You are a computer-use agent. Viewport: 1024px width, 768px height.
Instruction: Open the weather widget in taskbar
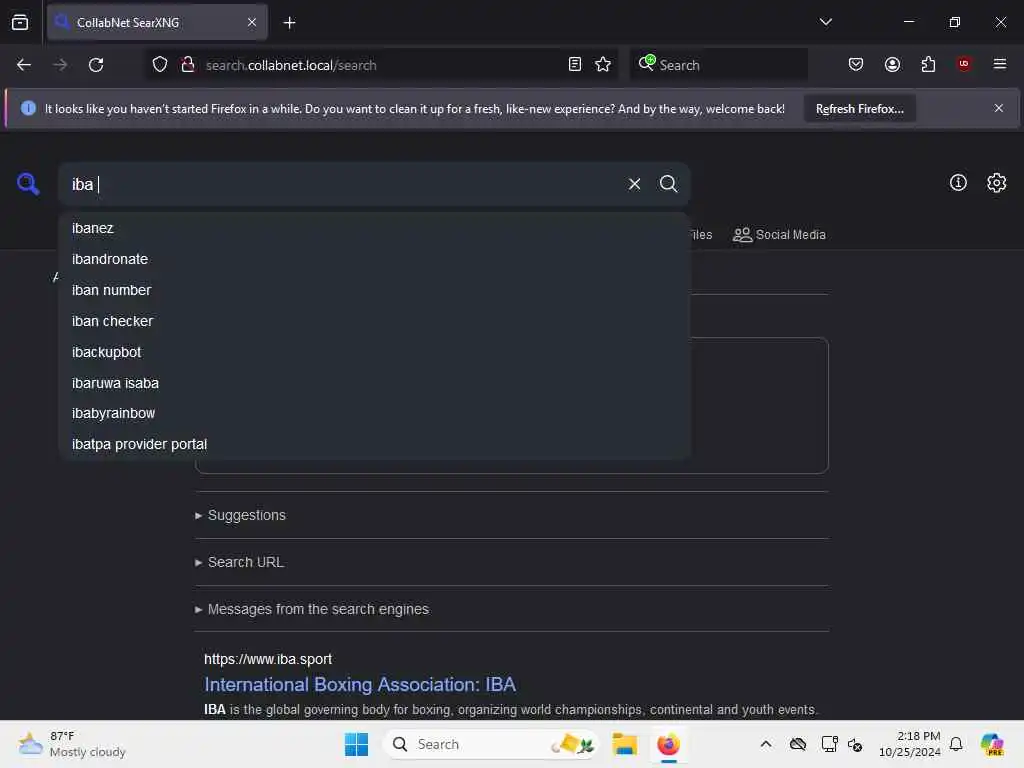[x=72, y=744]
